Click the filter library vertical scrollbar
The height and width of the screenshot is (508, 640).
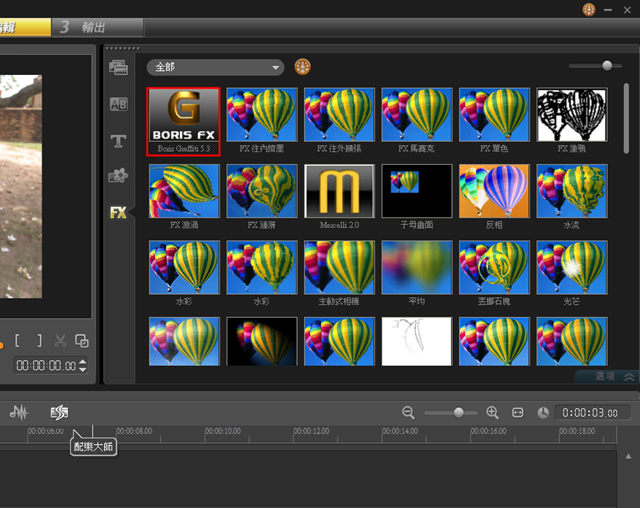point(626,118)
